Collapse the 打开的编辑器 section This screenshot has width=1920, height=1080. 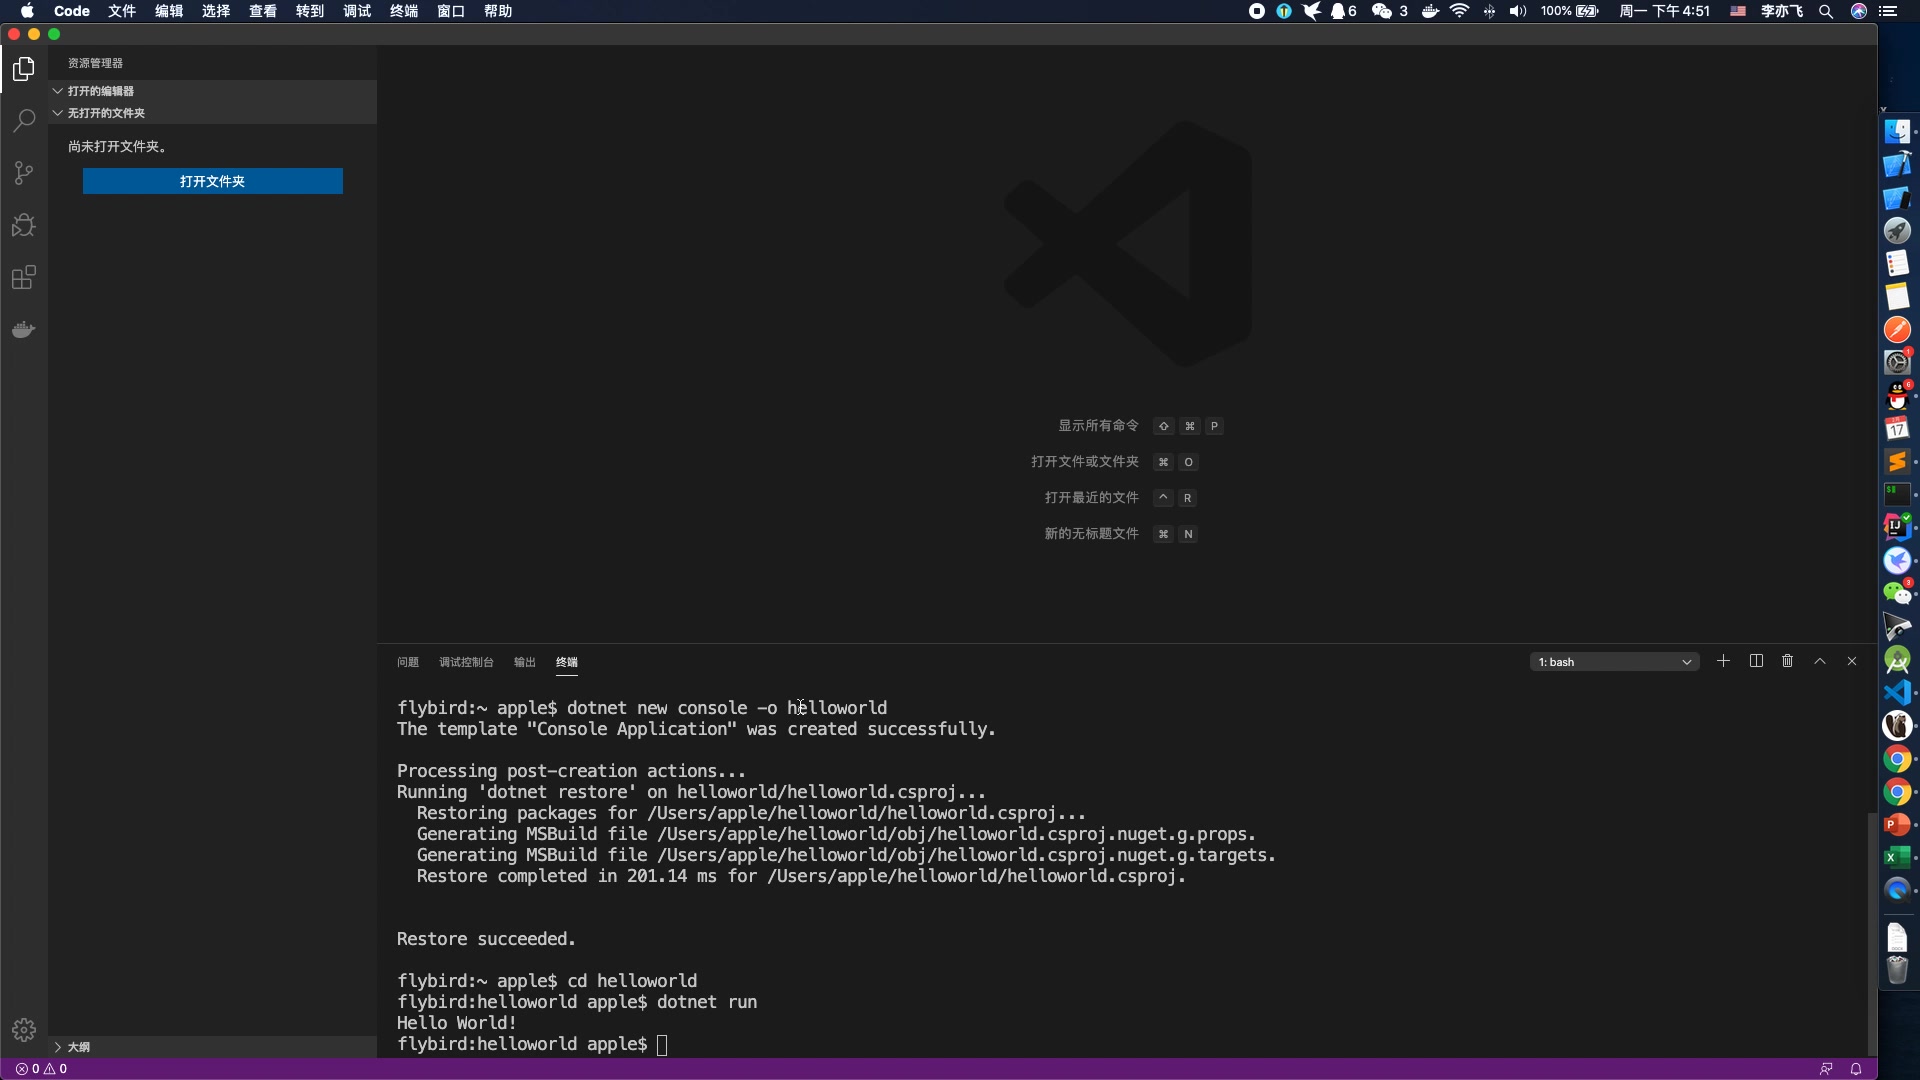click(x=213, y=91)
